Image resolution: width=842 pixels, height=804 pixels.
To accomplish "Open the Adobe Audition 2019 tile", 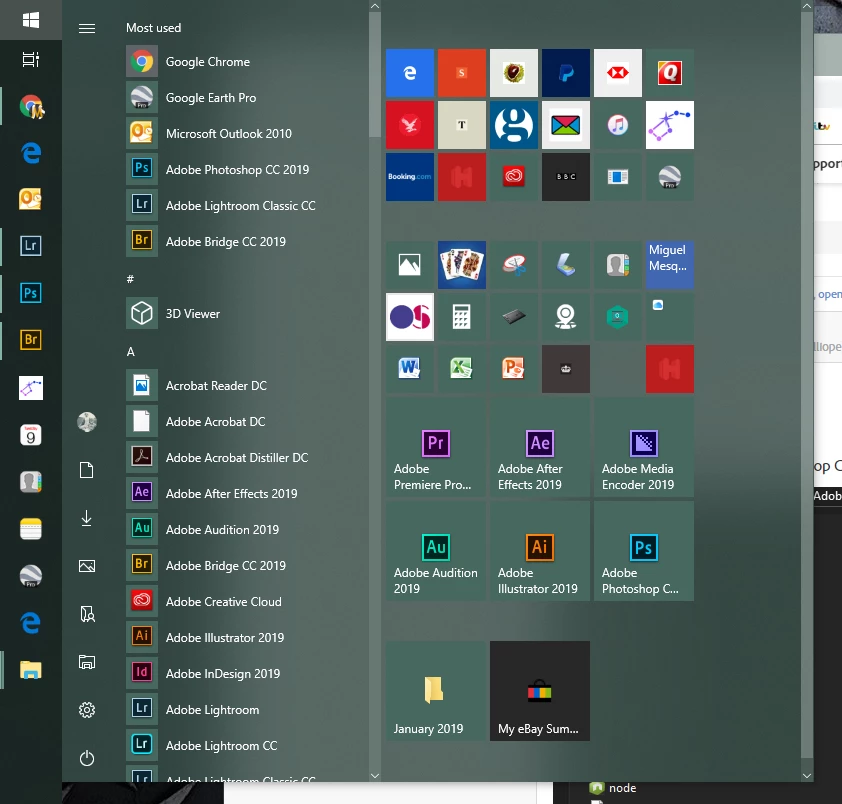I will click(x=436, y=551).
